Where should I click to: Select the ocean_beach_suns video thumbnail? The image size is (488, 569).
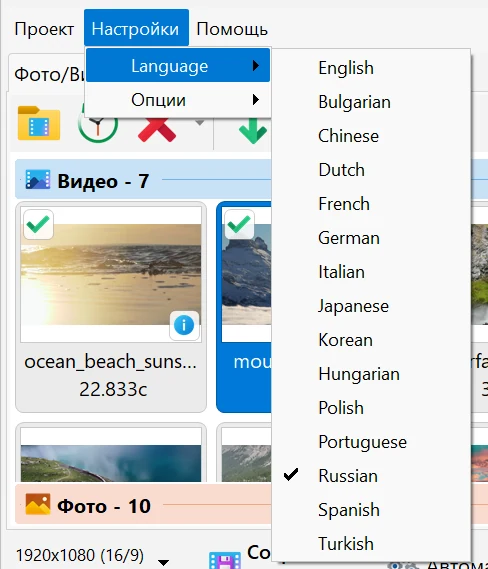click(x=111, y=274)
